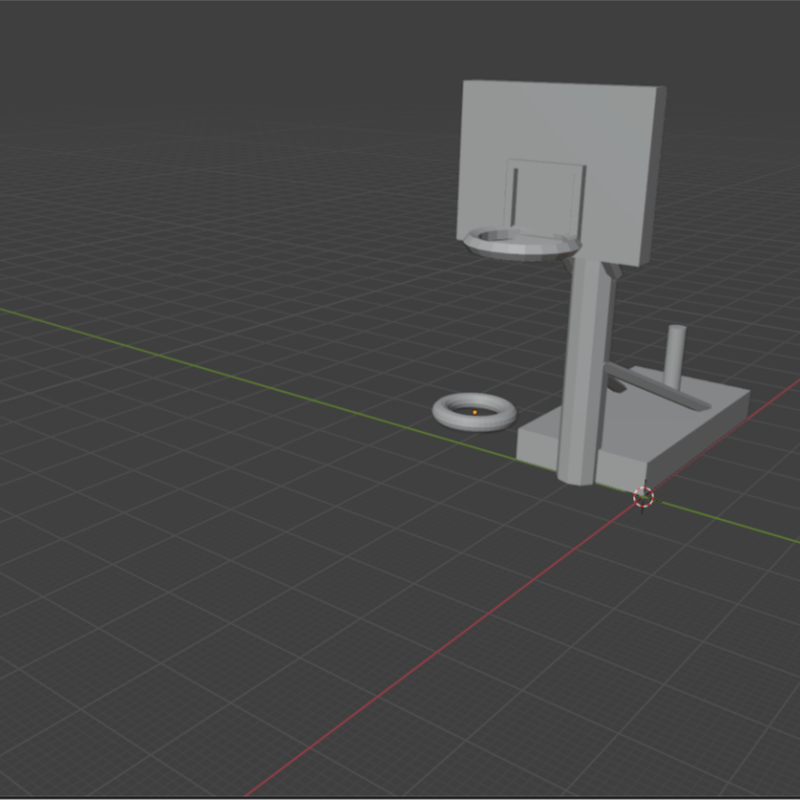The height and width of the screenshot is (800, 800).
Task: Click the 3D cursor crosshair
Action: coord(644,496)
